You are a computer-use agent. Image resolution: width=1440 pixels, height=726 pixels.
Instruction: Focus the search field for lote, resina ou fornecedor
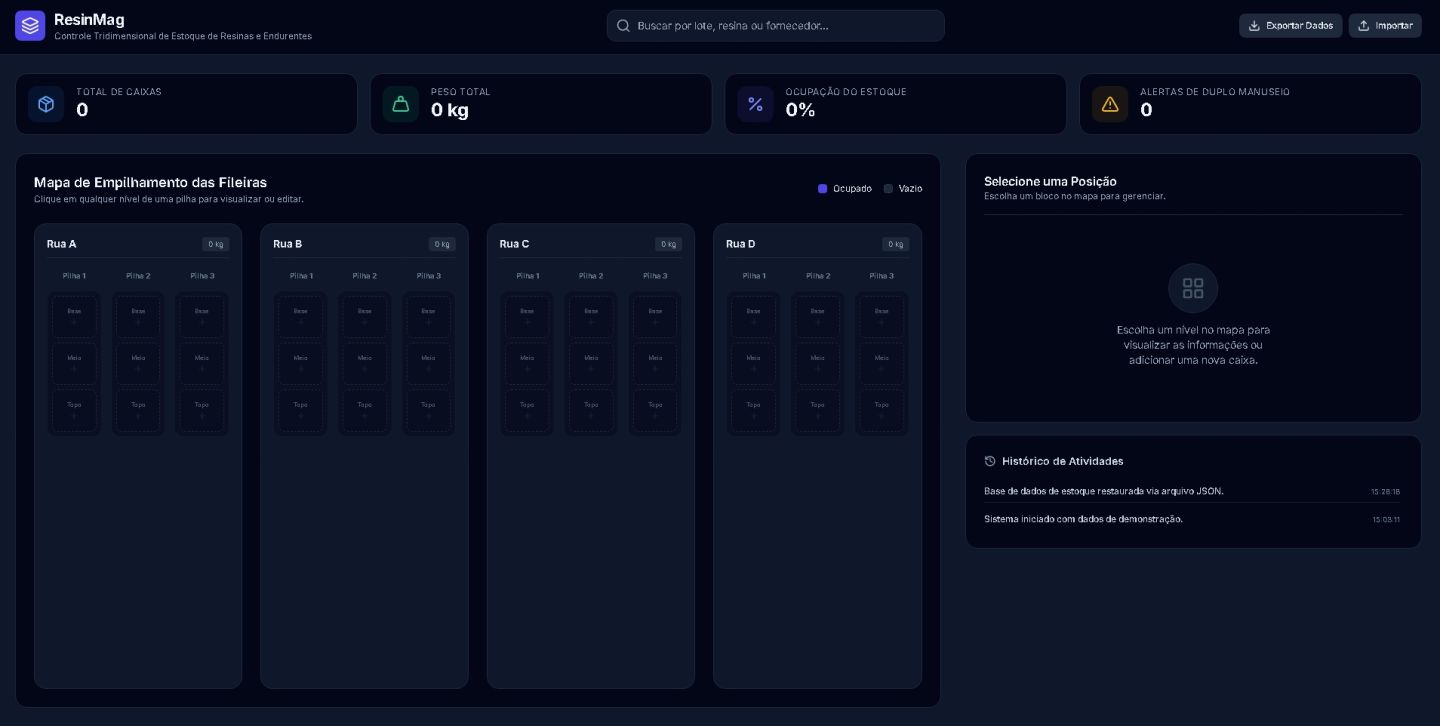[x=776, y=26]
